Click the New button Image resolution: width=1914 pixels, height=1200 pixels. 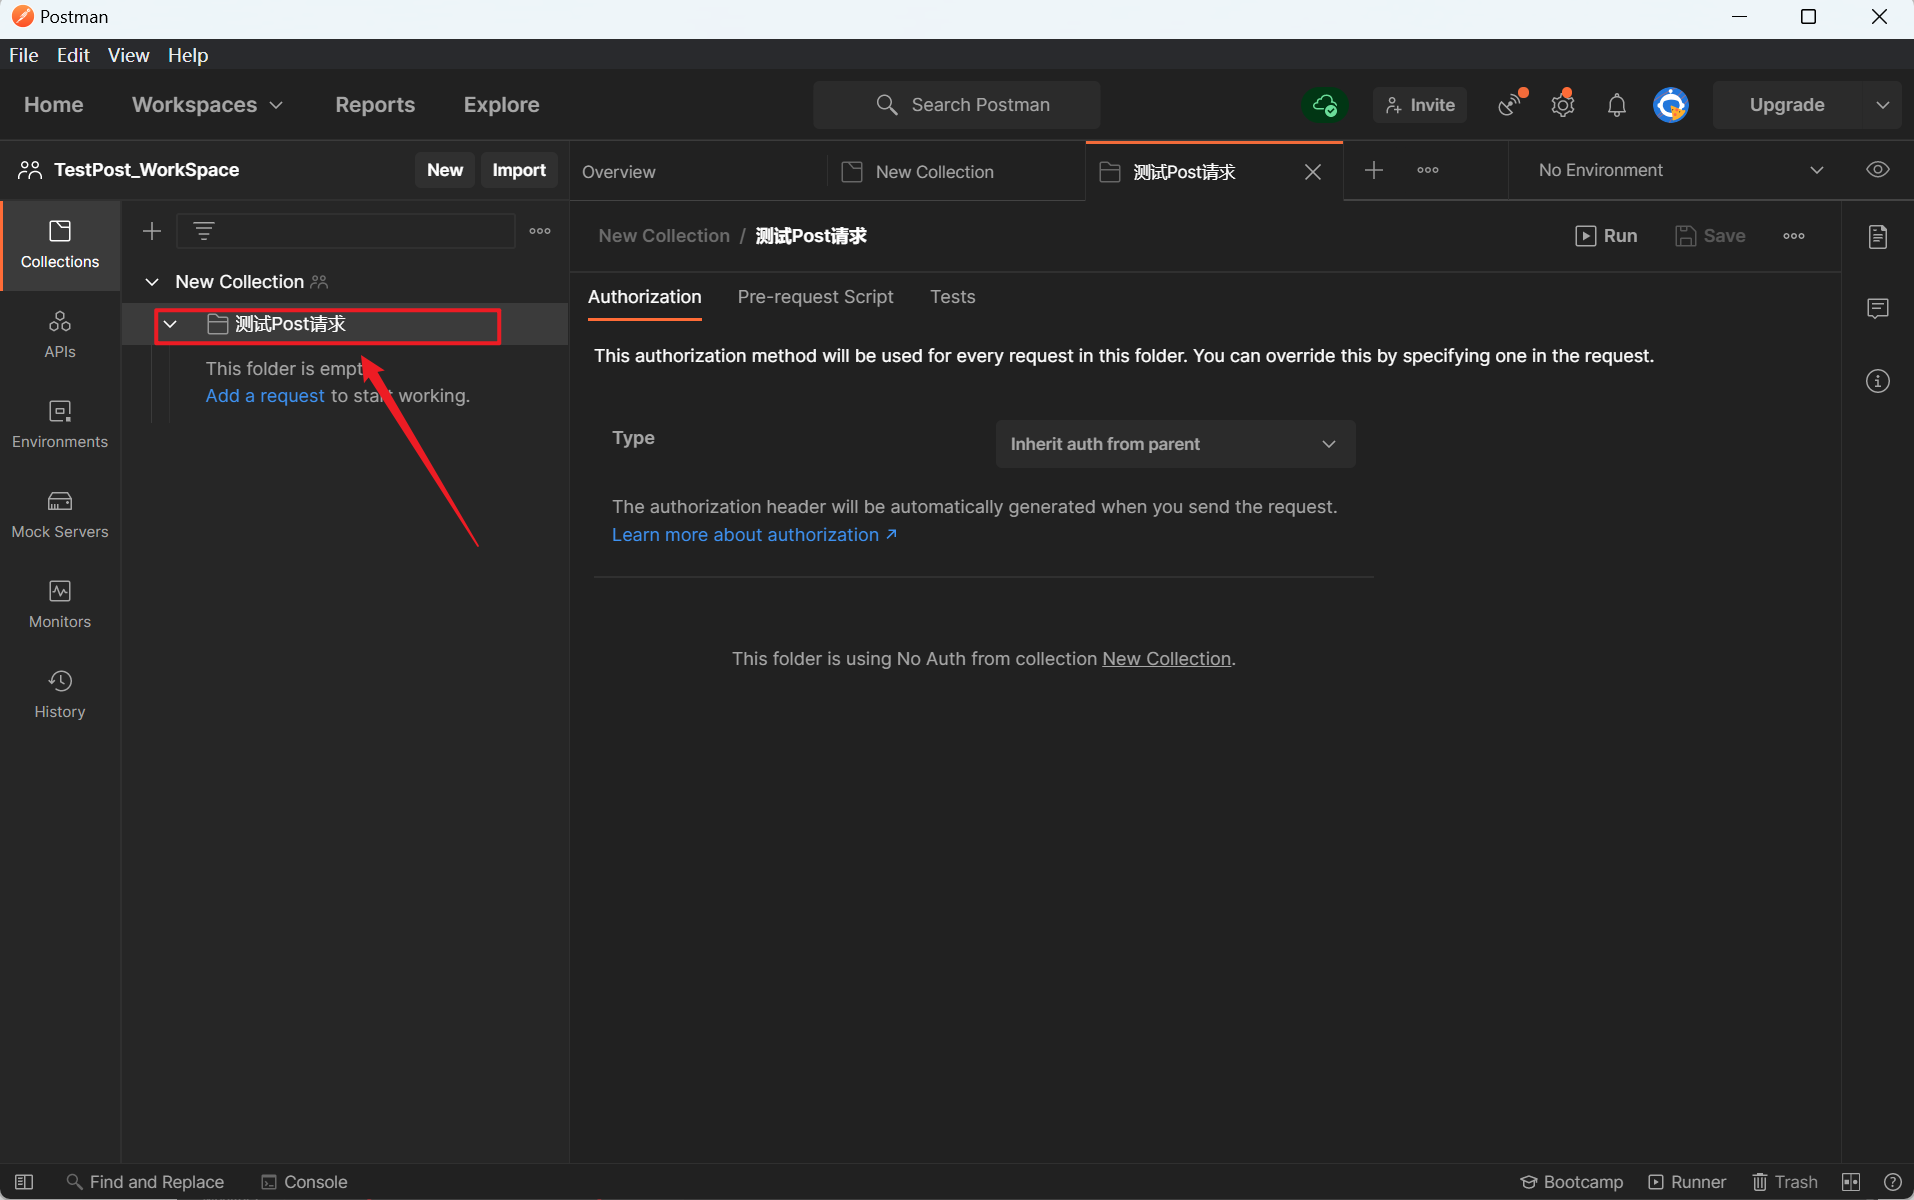pyautogui.click(x=445, y=170)
